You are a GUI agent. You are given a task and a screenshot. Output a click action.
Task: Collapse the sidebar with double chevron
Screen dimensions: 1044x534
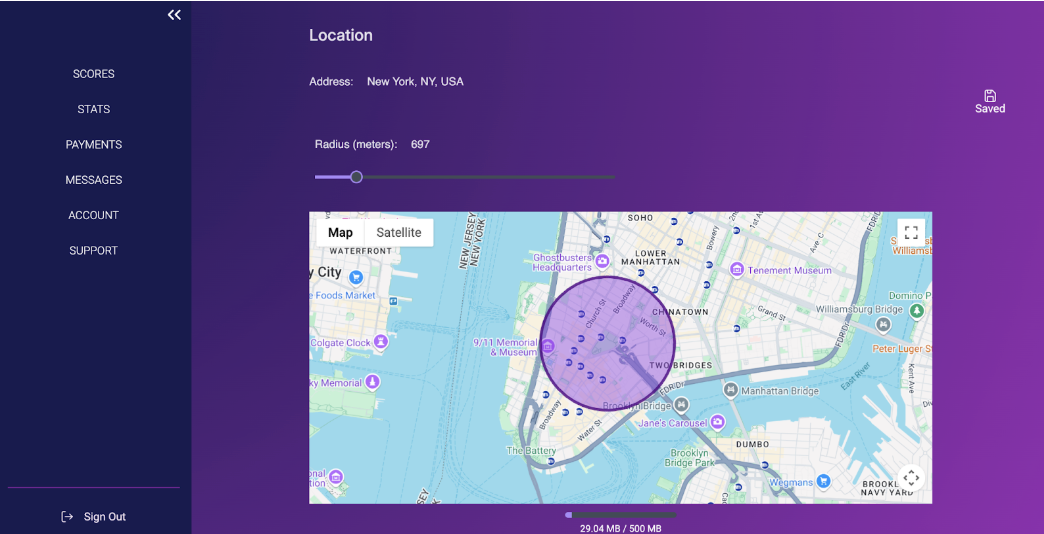click(174, 15)
